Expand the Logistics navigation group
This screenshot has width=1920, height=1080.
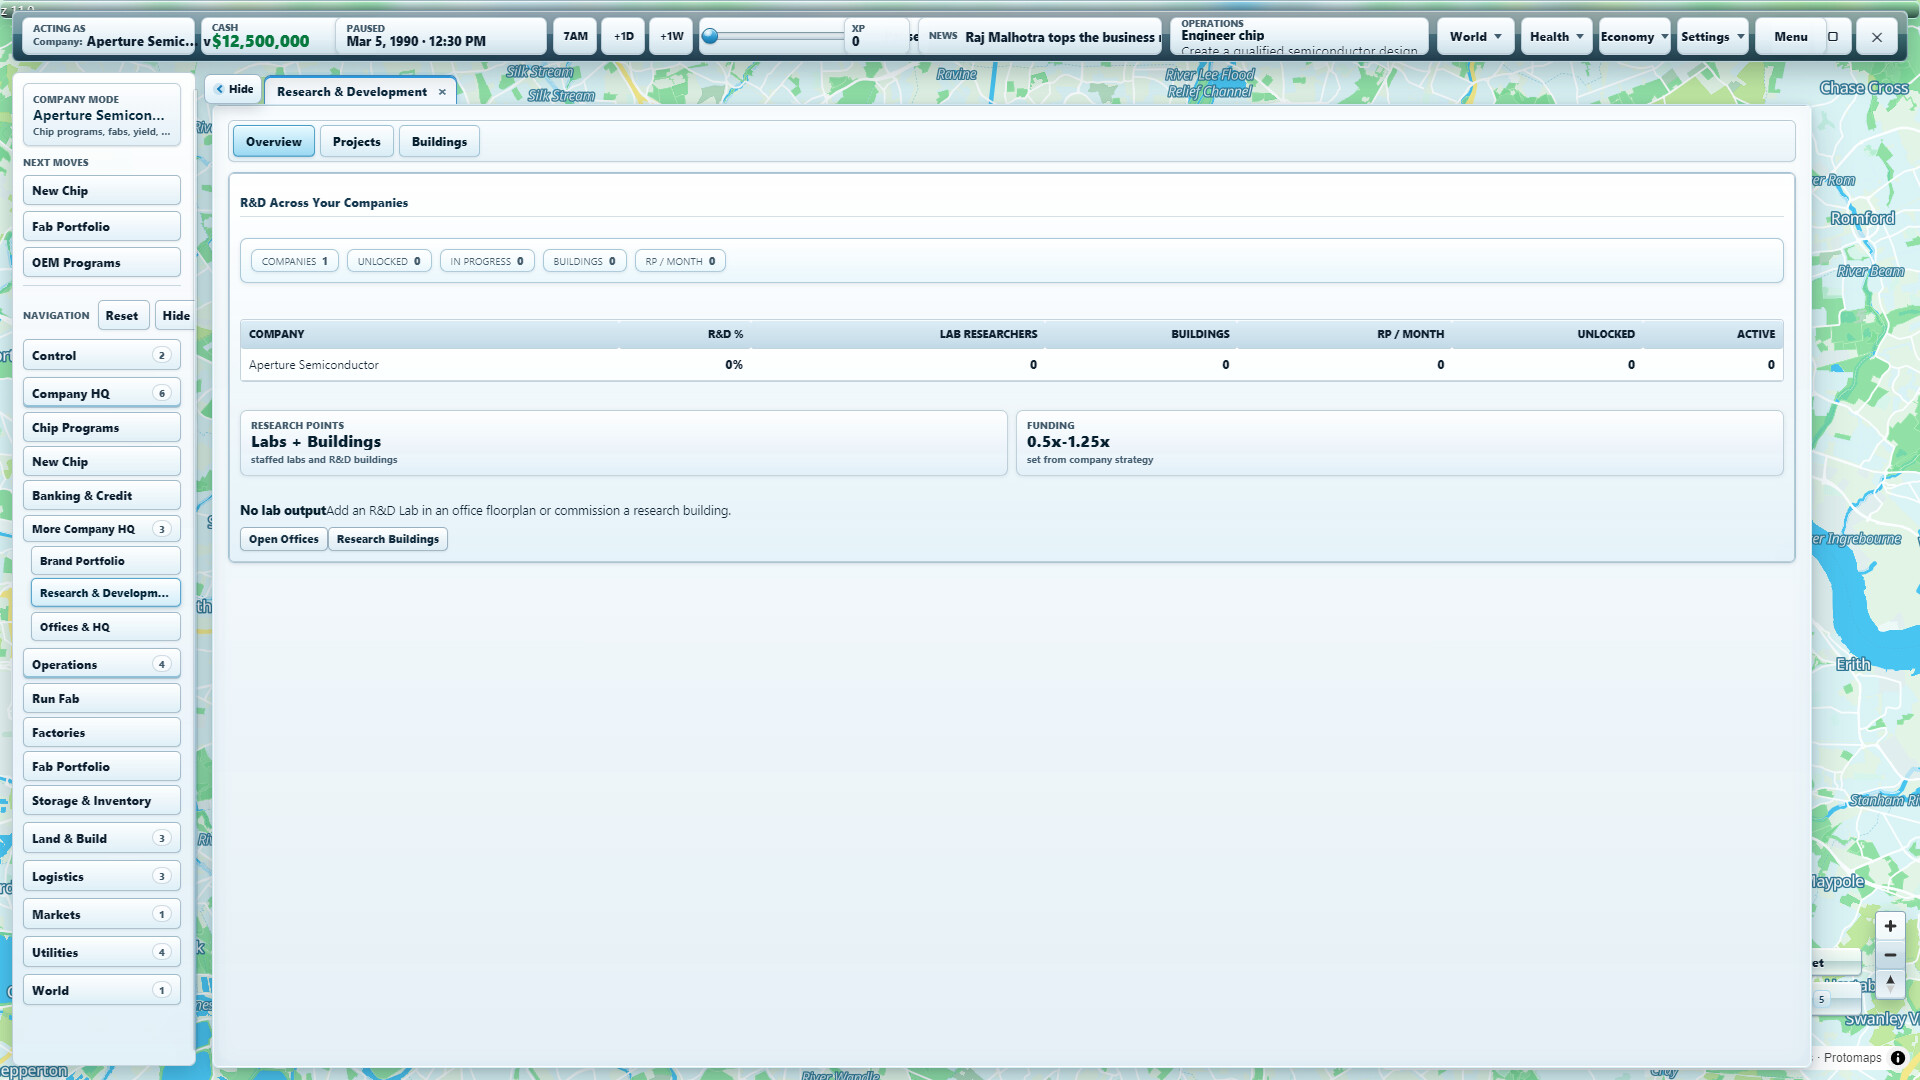101,877
